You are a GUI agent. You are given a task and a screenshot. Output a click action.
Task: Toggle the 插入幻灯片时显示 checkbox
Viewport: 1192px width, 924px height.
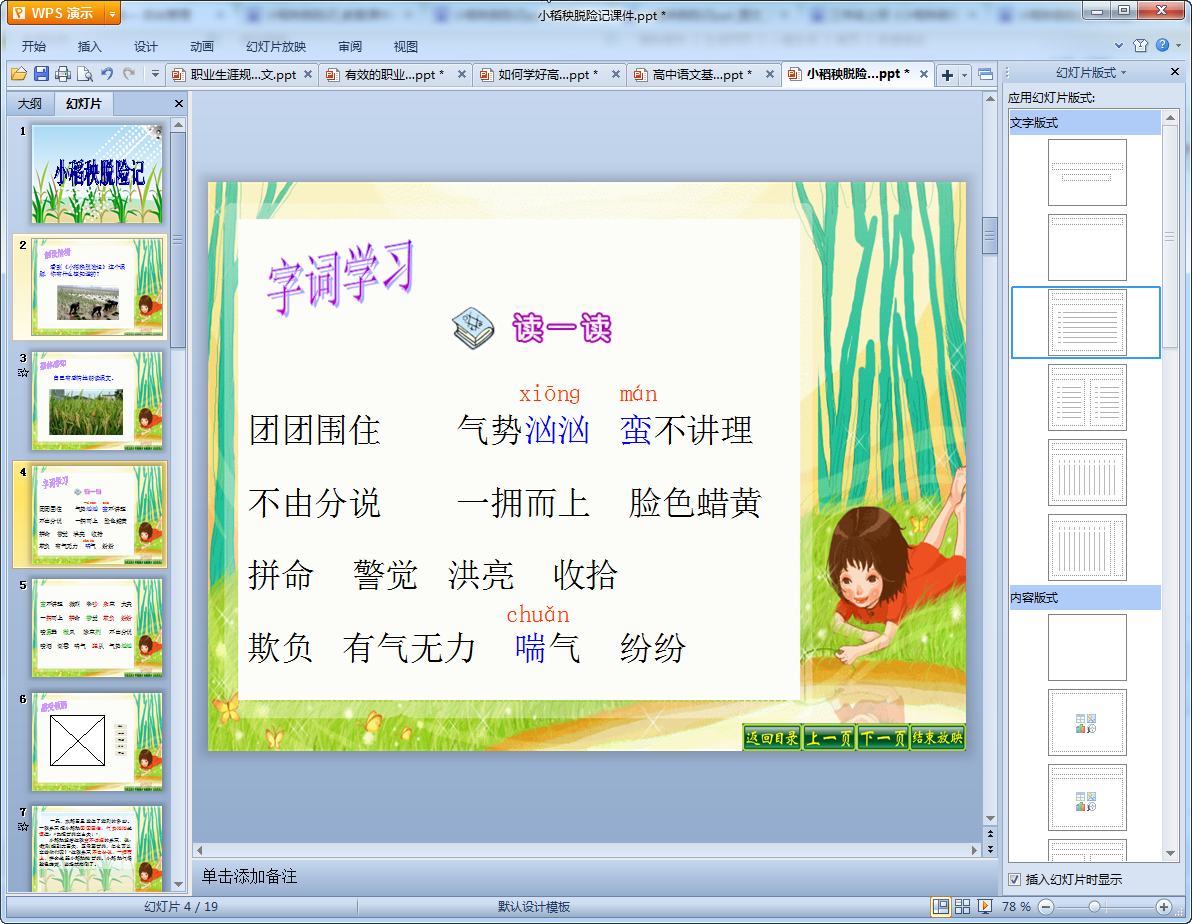[1015, 880]
